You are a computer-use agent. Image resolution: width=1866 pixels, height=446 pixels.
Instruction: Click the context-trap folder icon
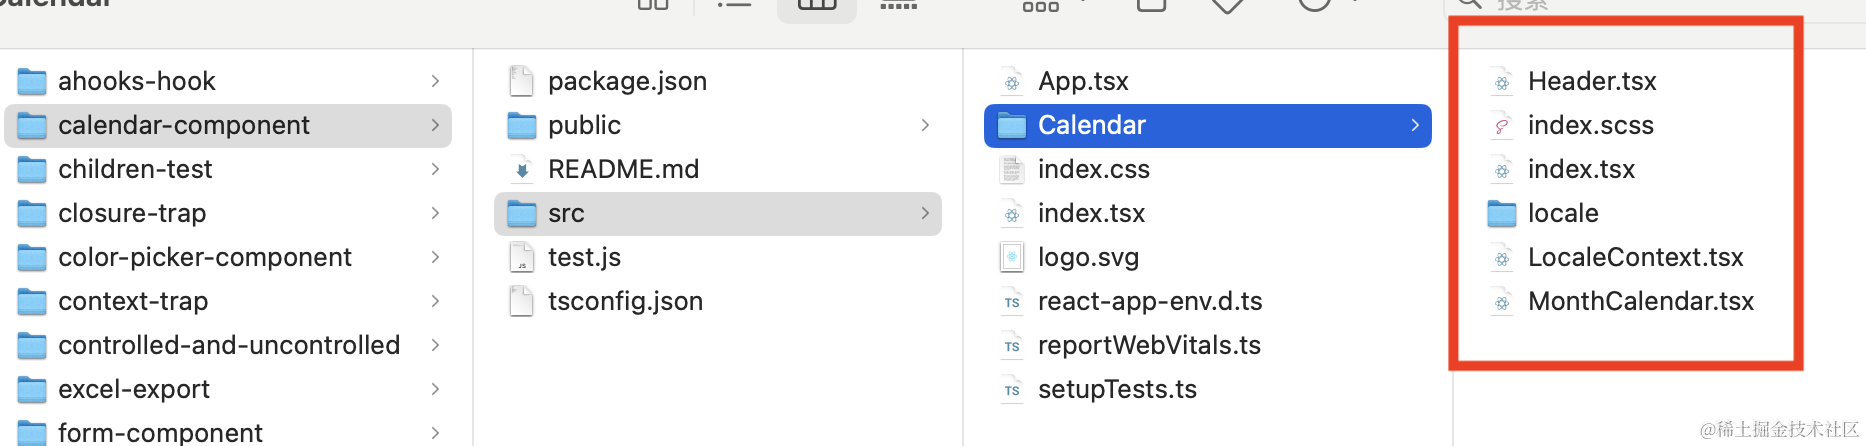[32, 301]
